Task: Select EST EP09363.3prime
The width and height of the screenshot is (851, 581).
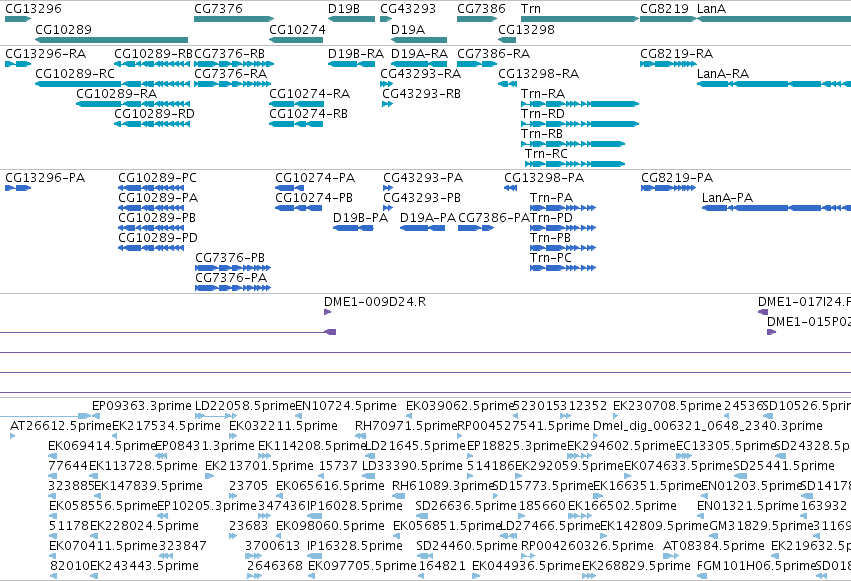Action: pos(96,416)
